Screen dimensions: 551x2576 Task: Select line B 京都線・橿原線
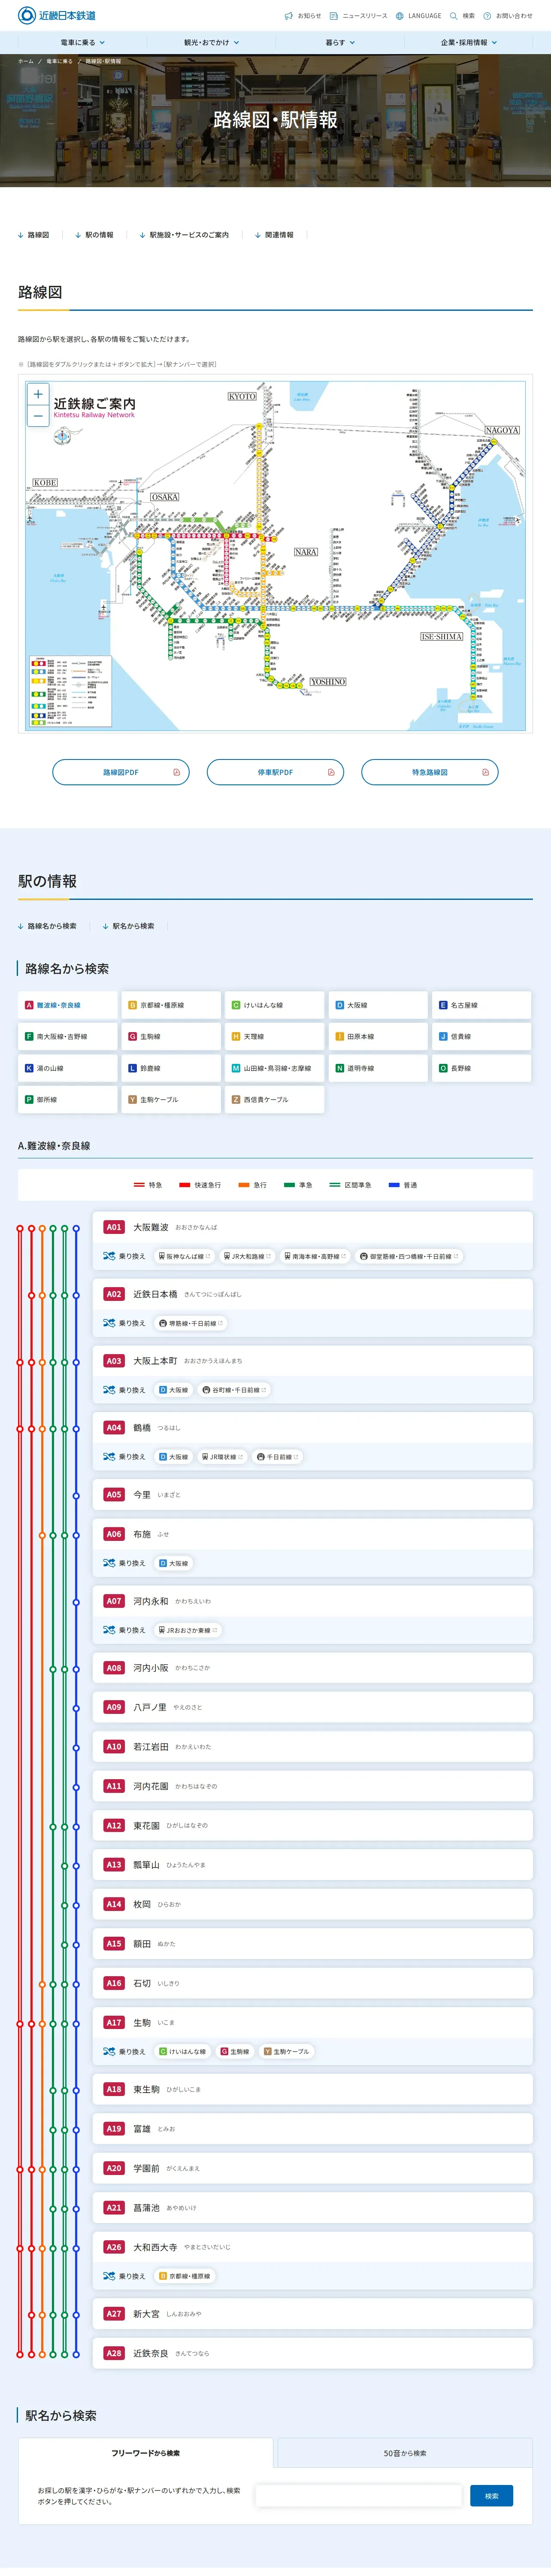171,1005
